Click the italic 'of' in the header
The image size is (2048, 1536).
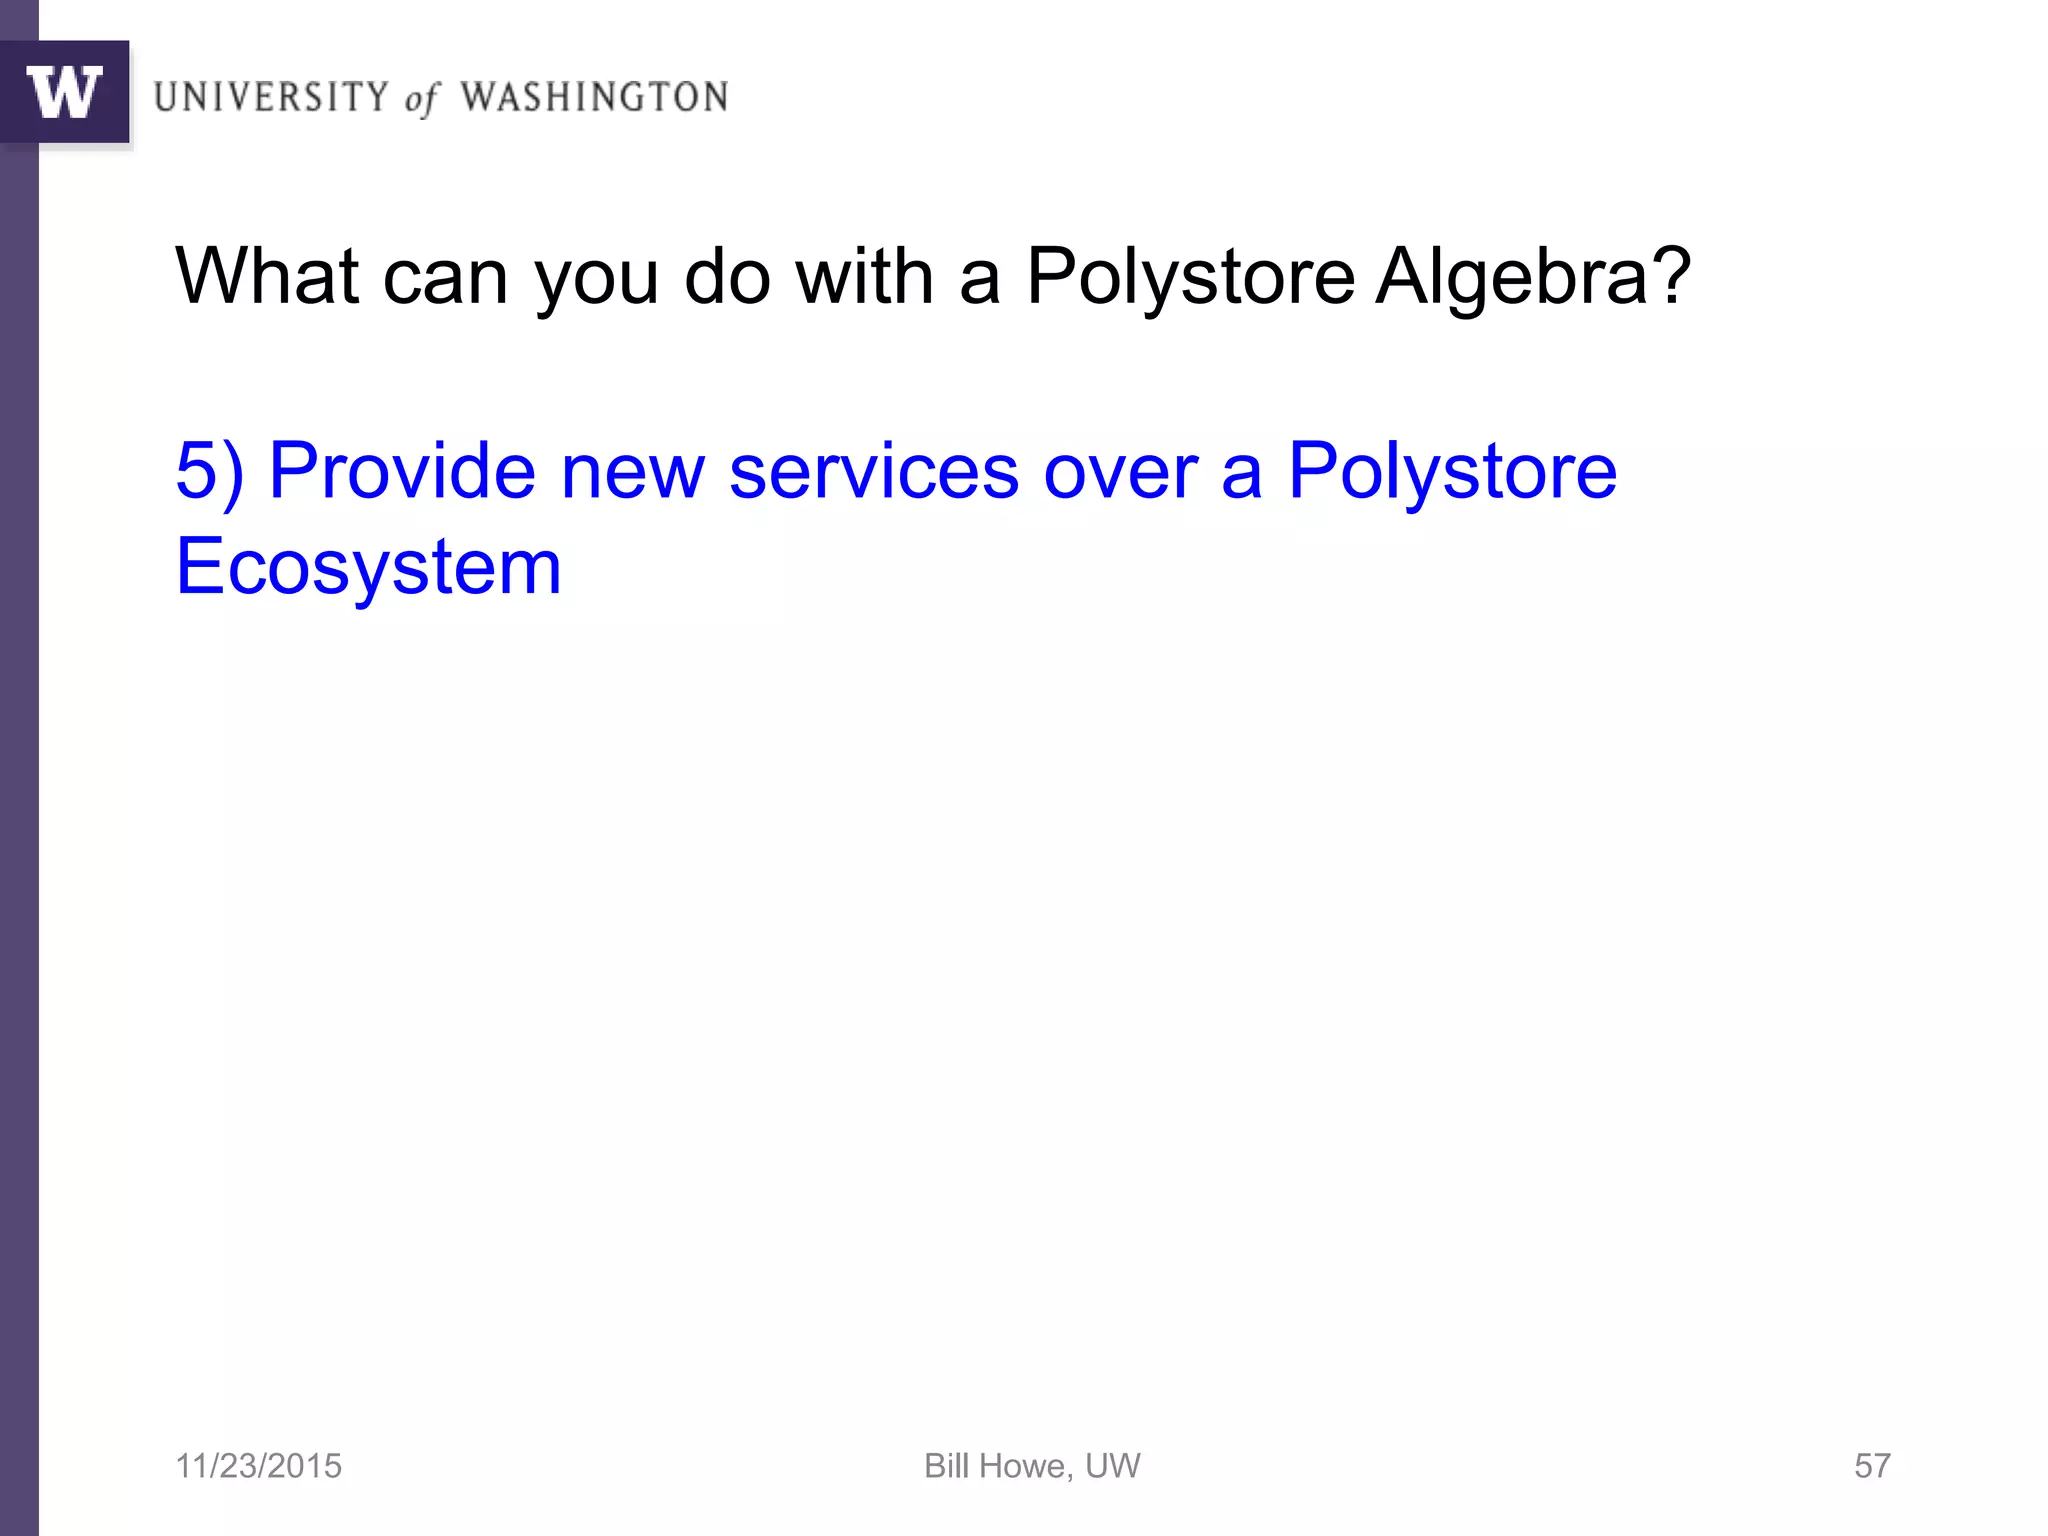click(421, 100)
